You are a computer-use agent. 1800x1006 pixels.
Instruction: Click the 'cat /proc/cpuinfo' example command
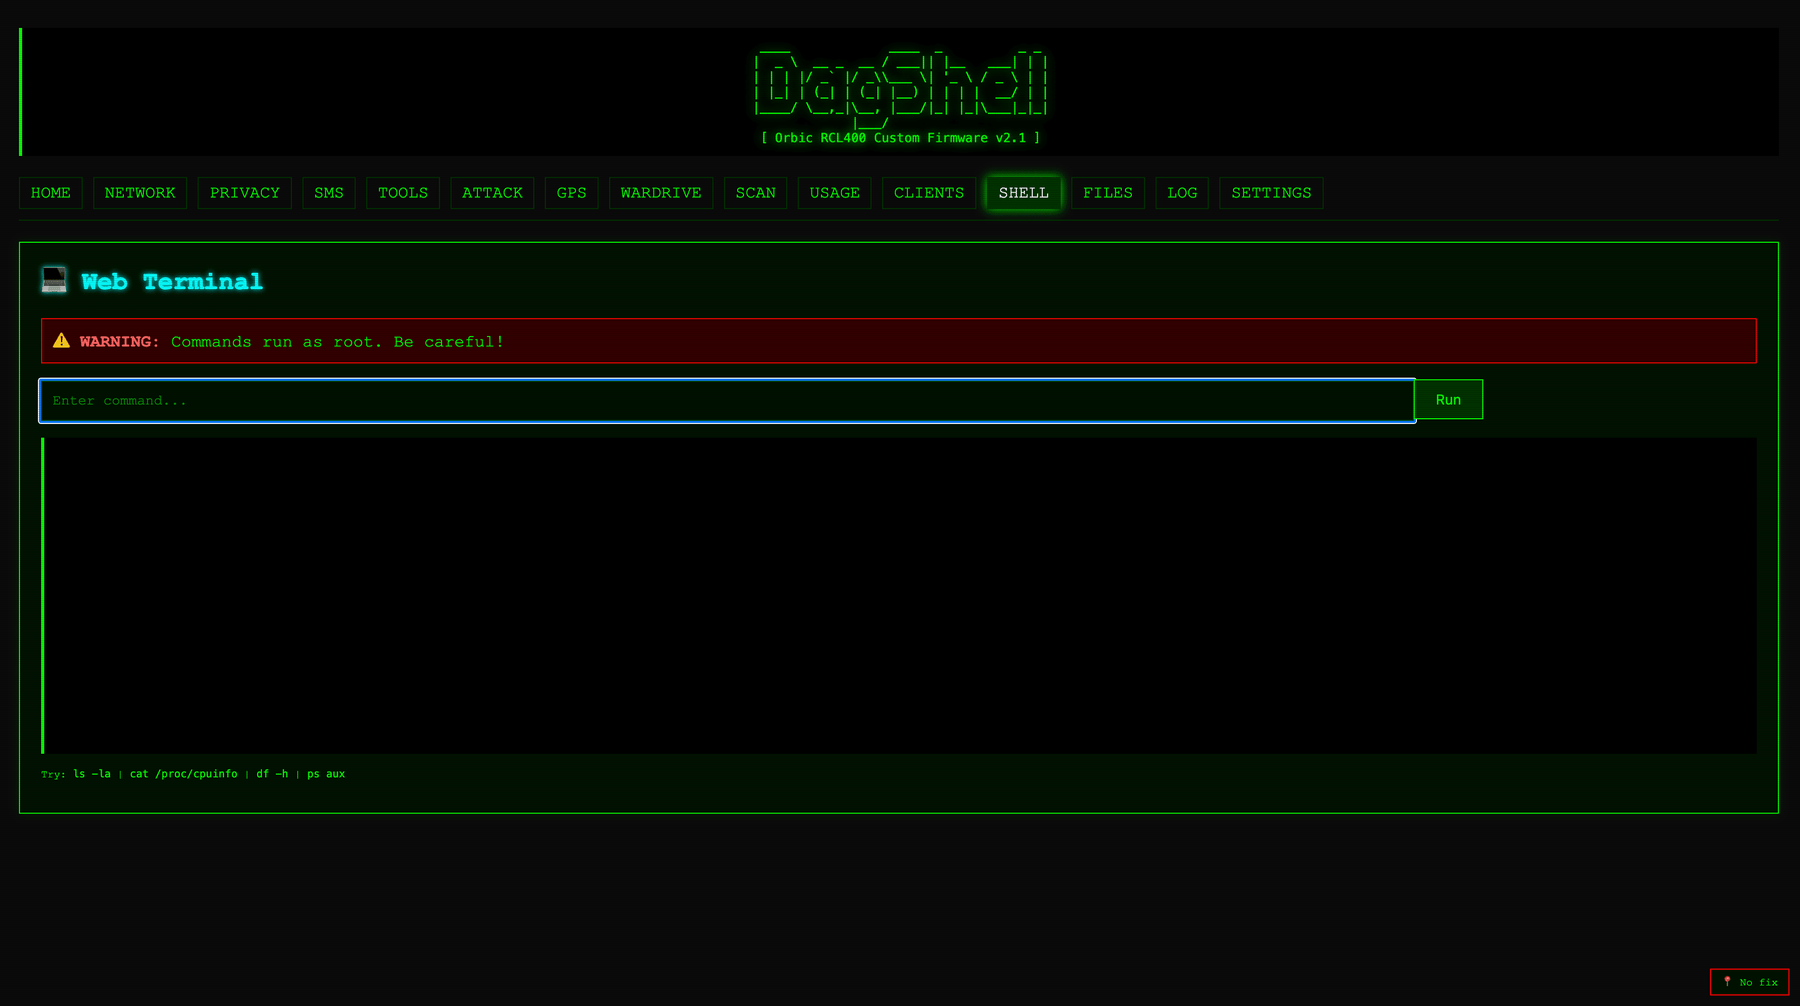coord(184,774)
